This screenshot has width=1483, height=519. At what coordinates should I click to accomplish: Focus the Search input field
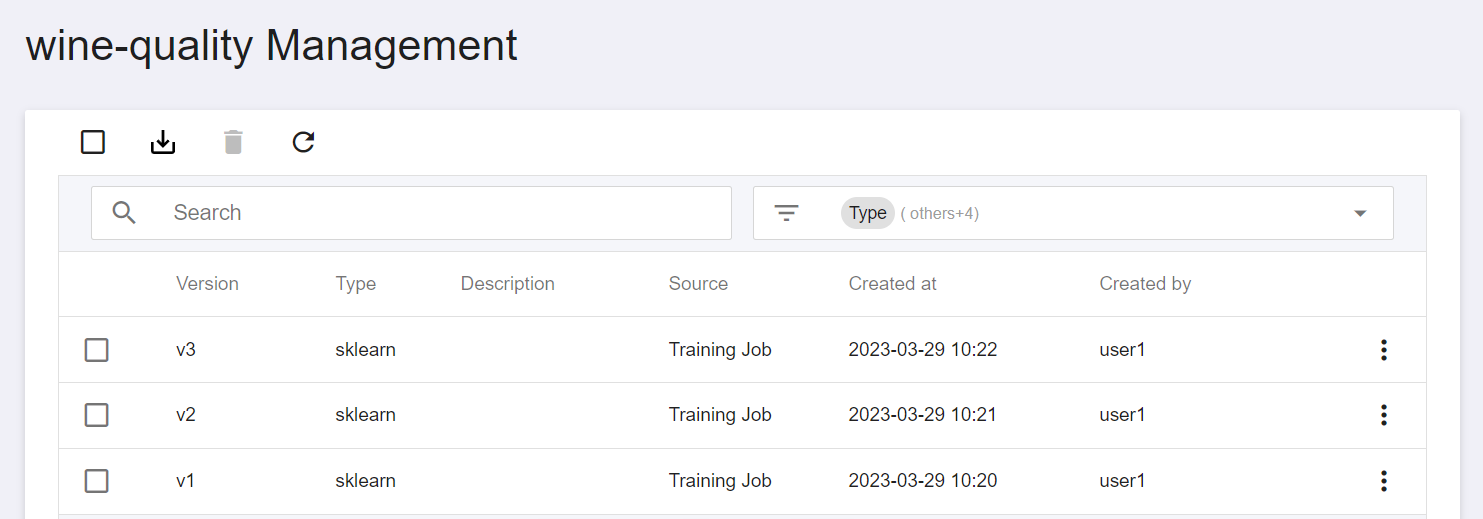click(x=411, y=213)
